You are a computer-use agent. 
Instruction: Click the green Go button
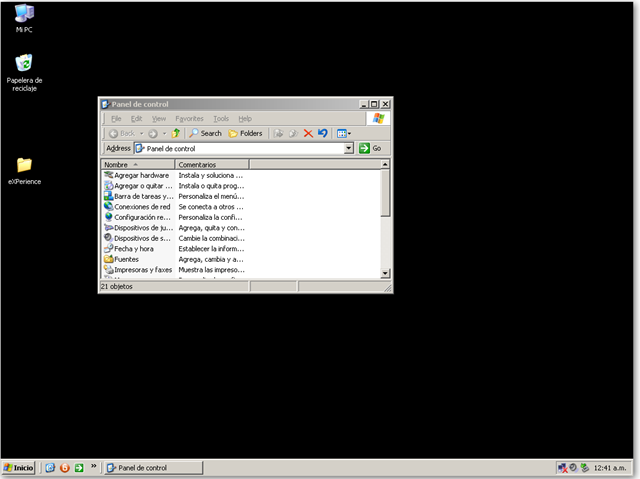click(x=370, y=149)
